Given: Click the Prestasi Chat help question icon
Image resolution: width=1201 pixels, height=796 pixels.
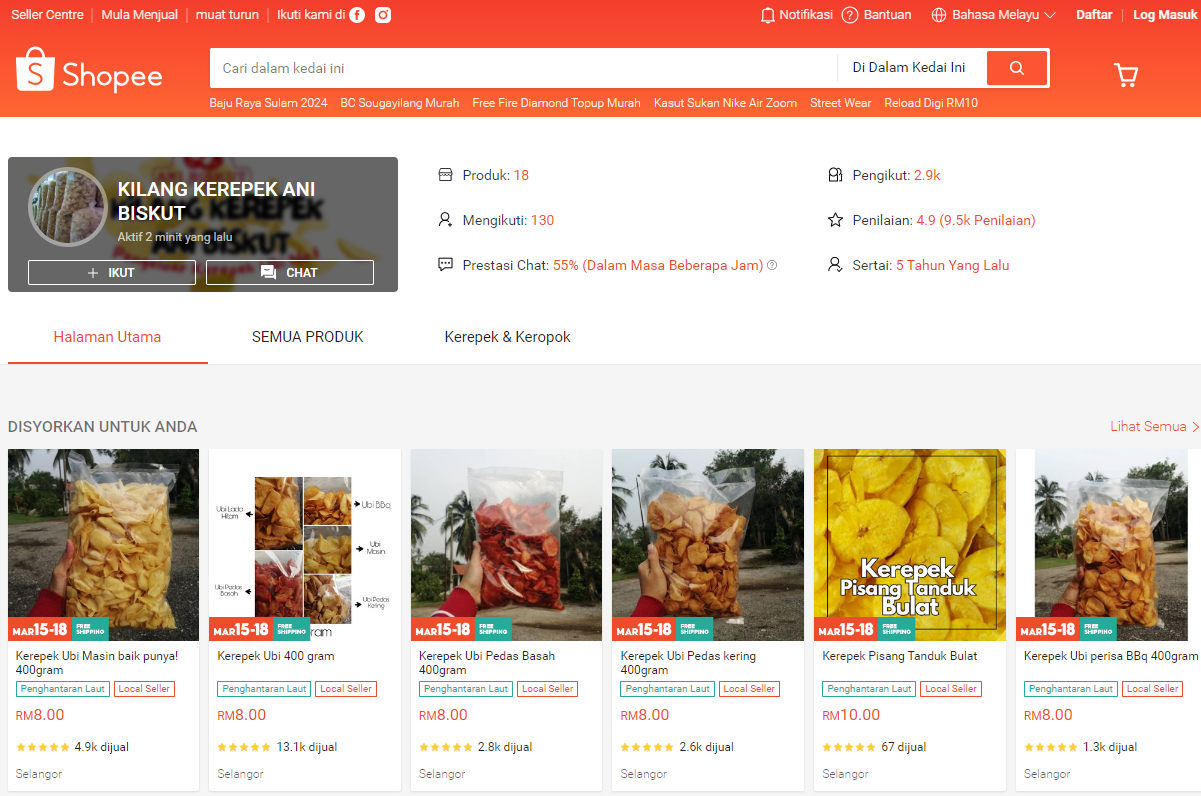Looking at the screenshot, I should [772, 266].
